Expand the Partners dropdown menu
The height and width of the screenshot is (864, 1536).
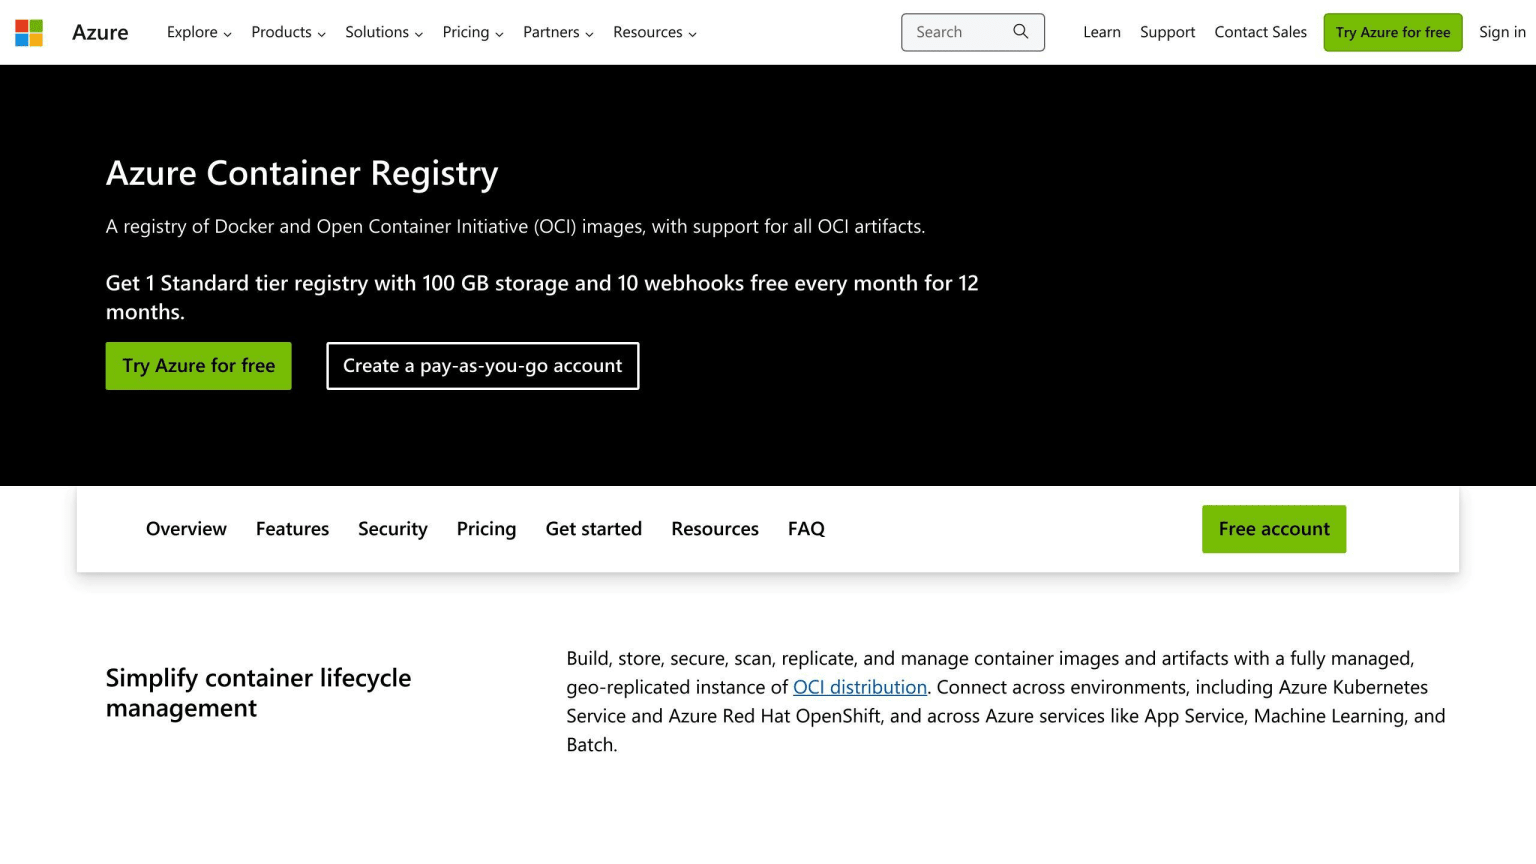click(558, 32)
